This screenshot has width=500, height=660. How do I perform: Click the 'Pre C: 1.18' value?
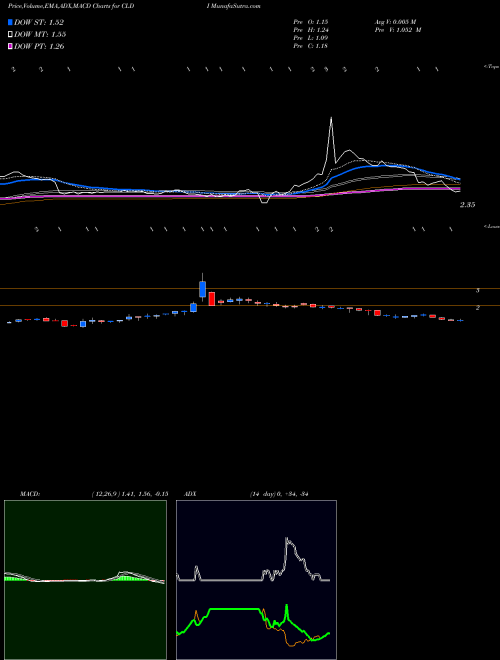pos(311,46)
